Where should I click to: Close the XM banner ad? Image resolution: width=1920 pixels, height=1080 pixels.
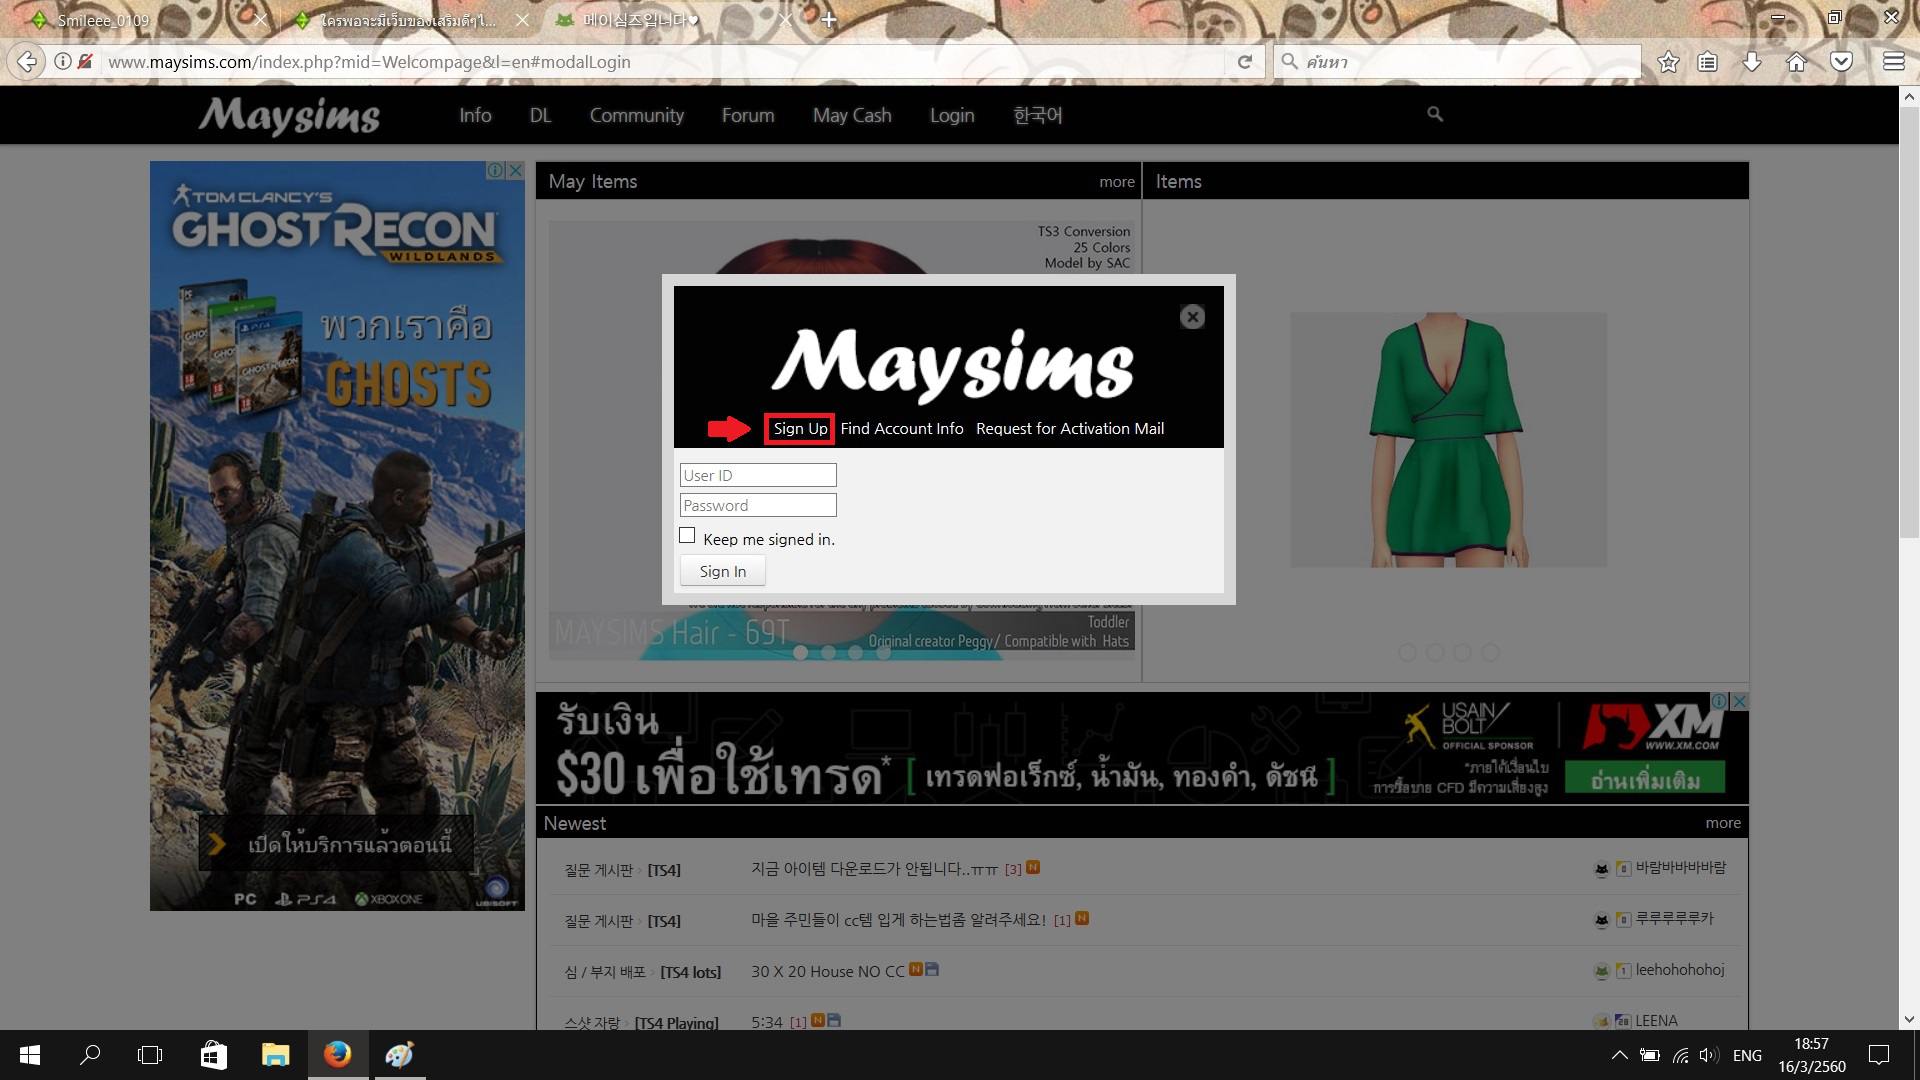click(x=1740, y=702)
